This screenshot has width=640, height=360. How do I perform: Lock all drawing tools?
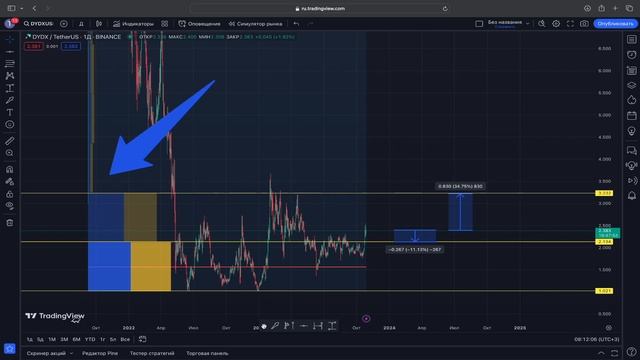(x=10, y=194)
